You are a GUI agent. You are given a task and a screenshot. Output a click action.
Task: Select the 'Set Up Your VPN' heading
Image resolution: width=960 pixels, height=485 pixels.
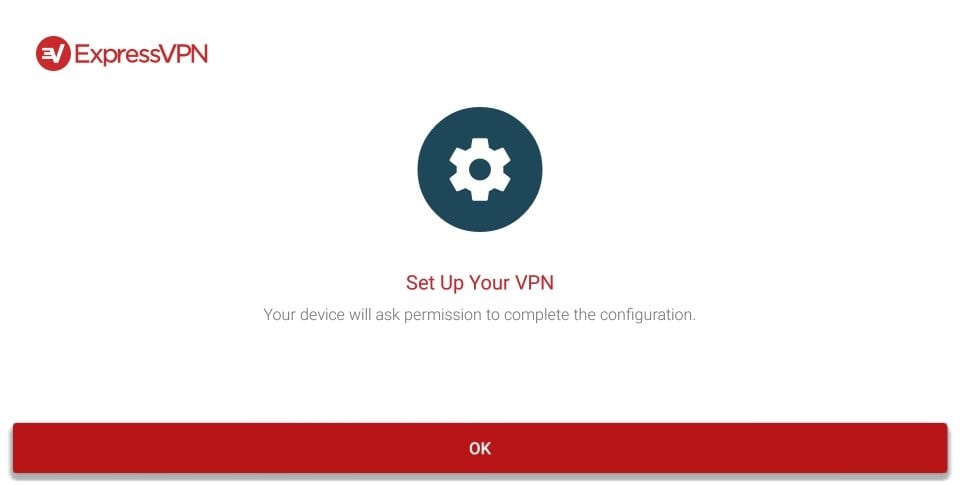click(480, 283)
